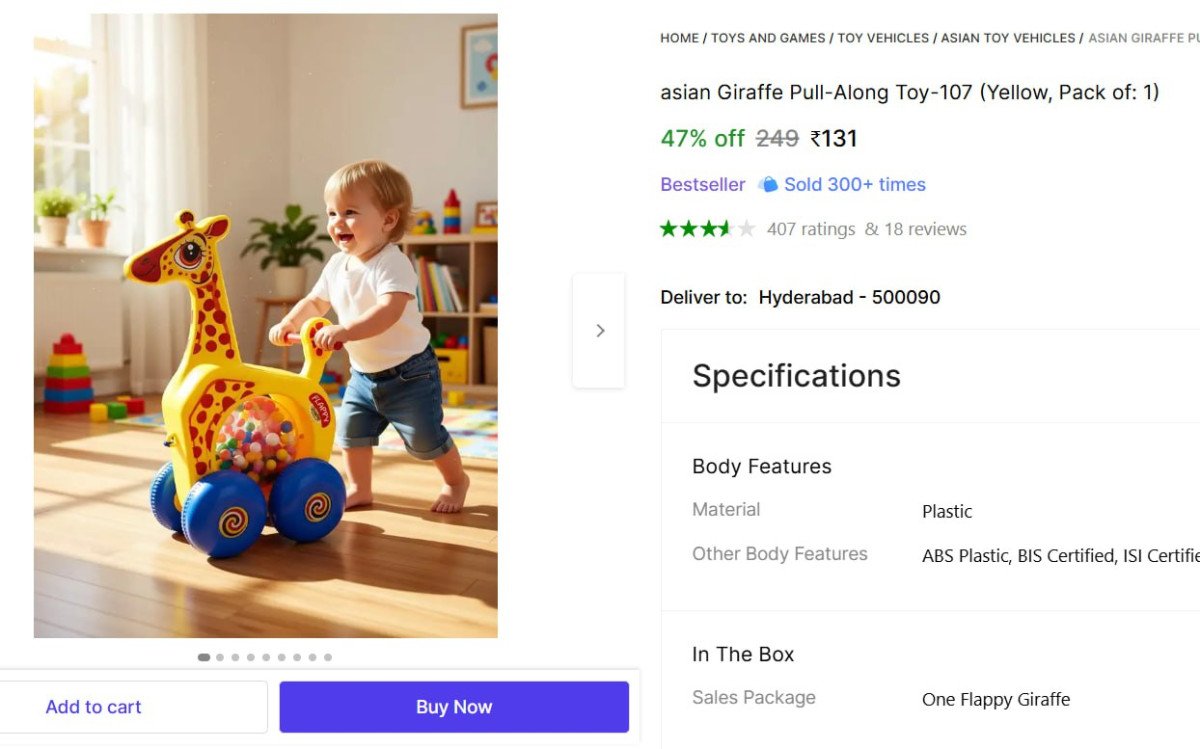Screen dimensions: 1200x749
Task: Open the giraffe toy product photo
Action: [x=265, y=325]
